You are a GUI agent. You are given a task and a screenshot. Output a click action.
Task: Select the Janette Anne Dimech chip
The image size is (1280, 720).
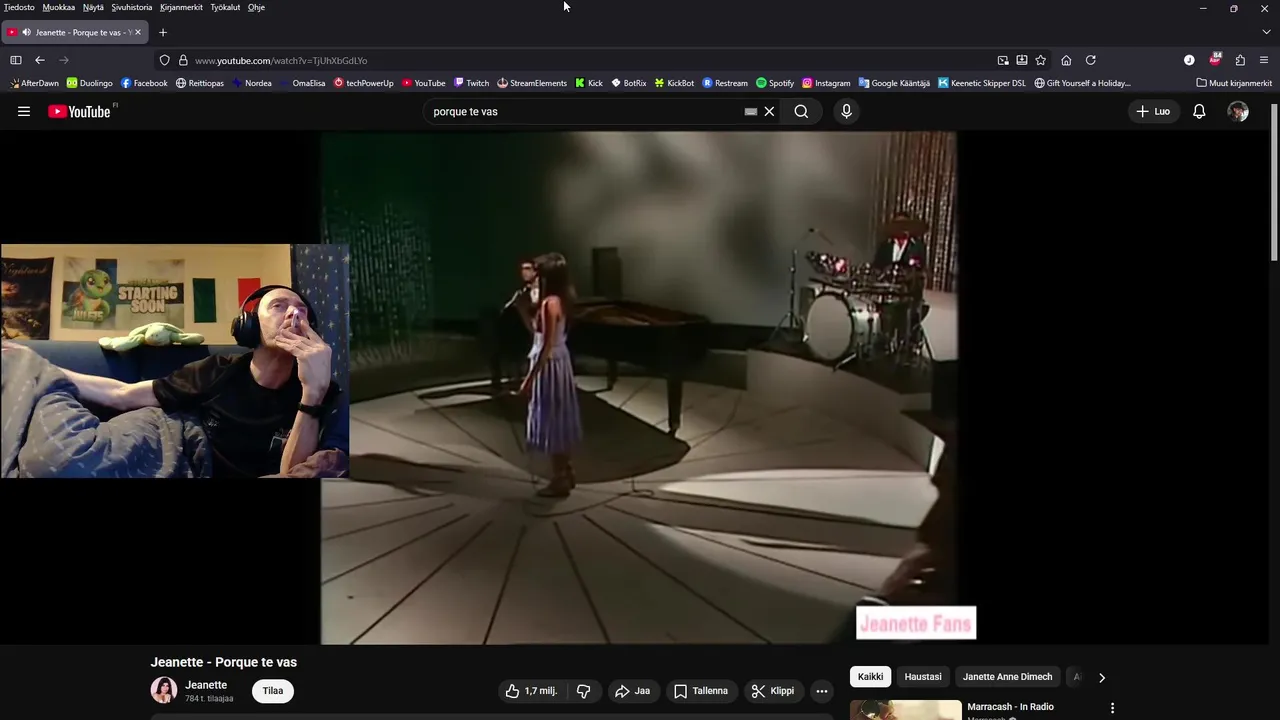tap(1007, 677)
